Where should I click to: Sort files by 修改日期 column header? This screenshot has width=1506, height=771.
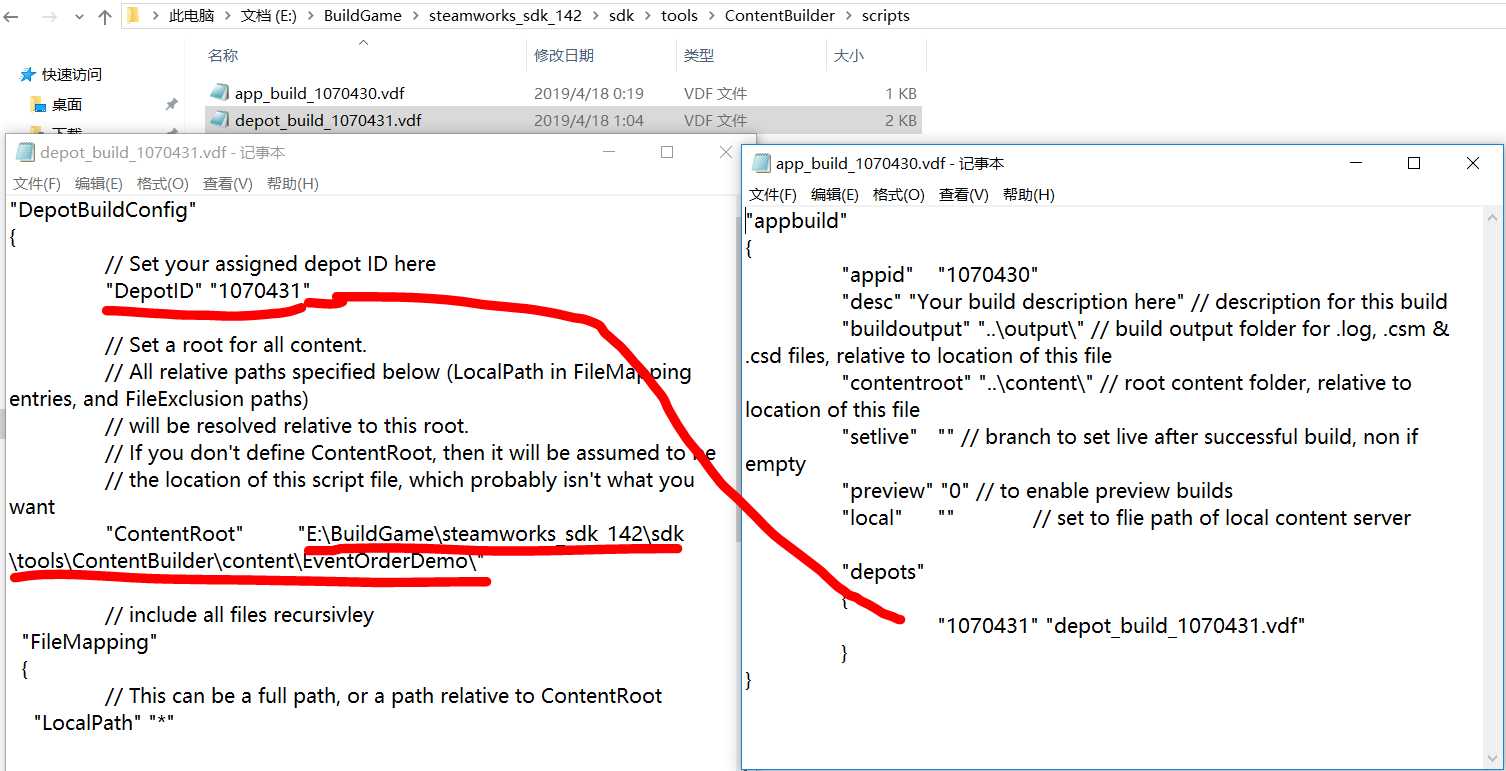coord(563,56)
